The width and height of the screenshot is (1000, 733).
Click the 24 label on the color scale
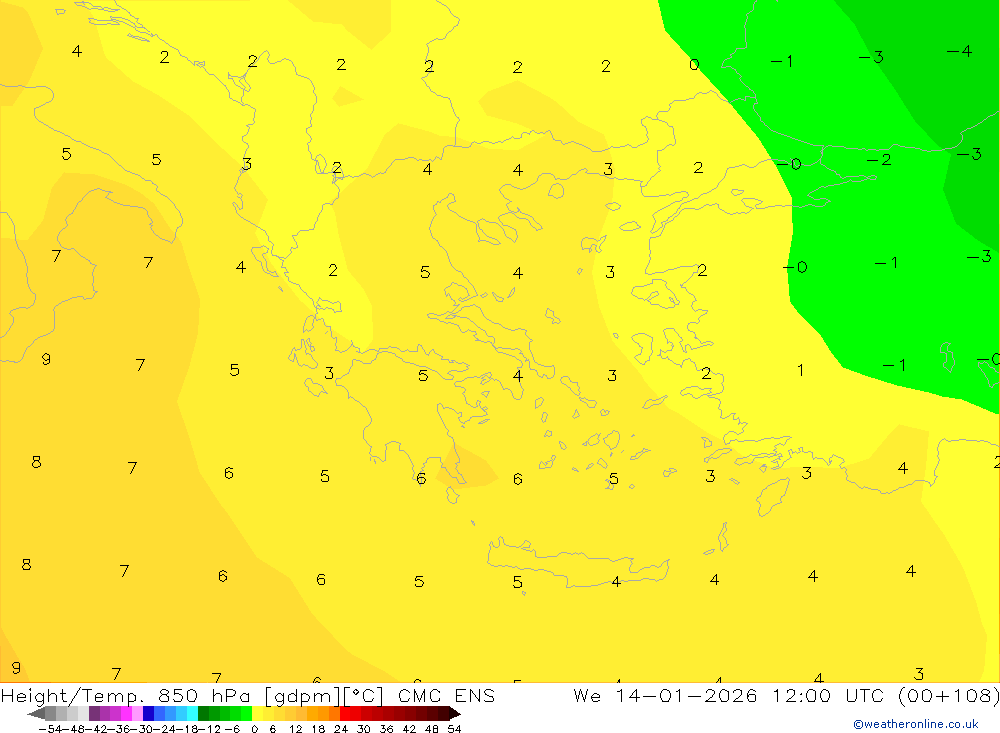coord(341,729)
